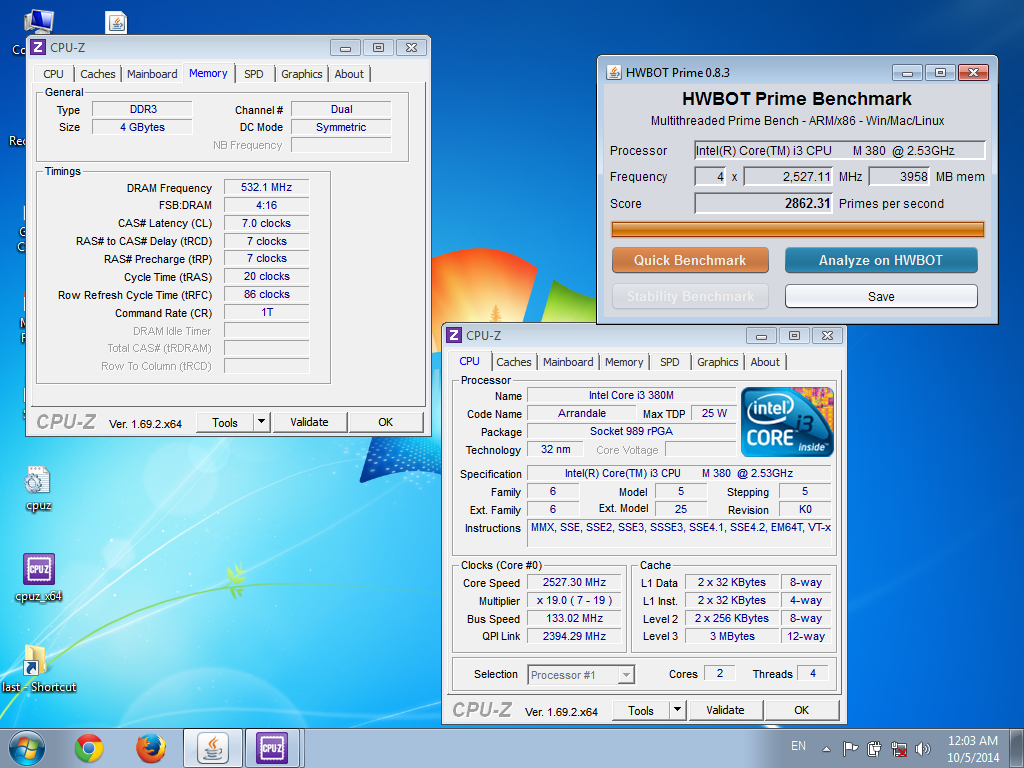Click the Multiplier value x 19.0 ( 7 - 19 )
Image resolution: width=1024 pixels, height=768 pixels.
coord(575,600)
